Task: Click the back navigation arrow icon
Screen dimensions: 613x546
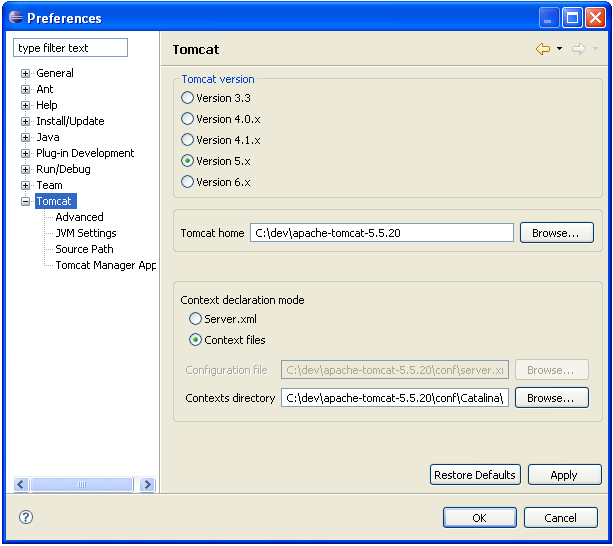Action: point(543,49)
